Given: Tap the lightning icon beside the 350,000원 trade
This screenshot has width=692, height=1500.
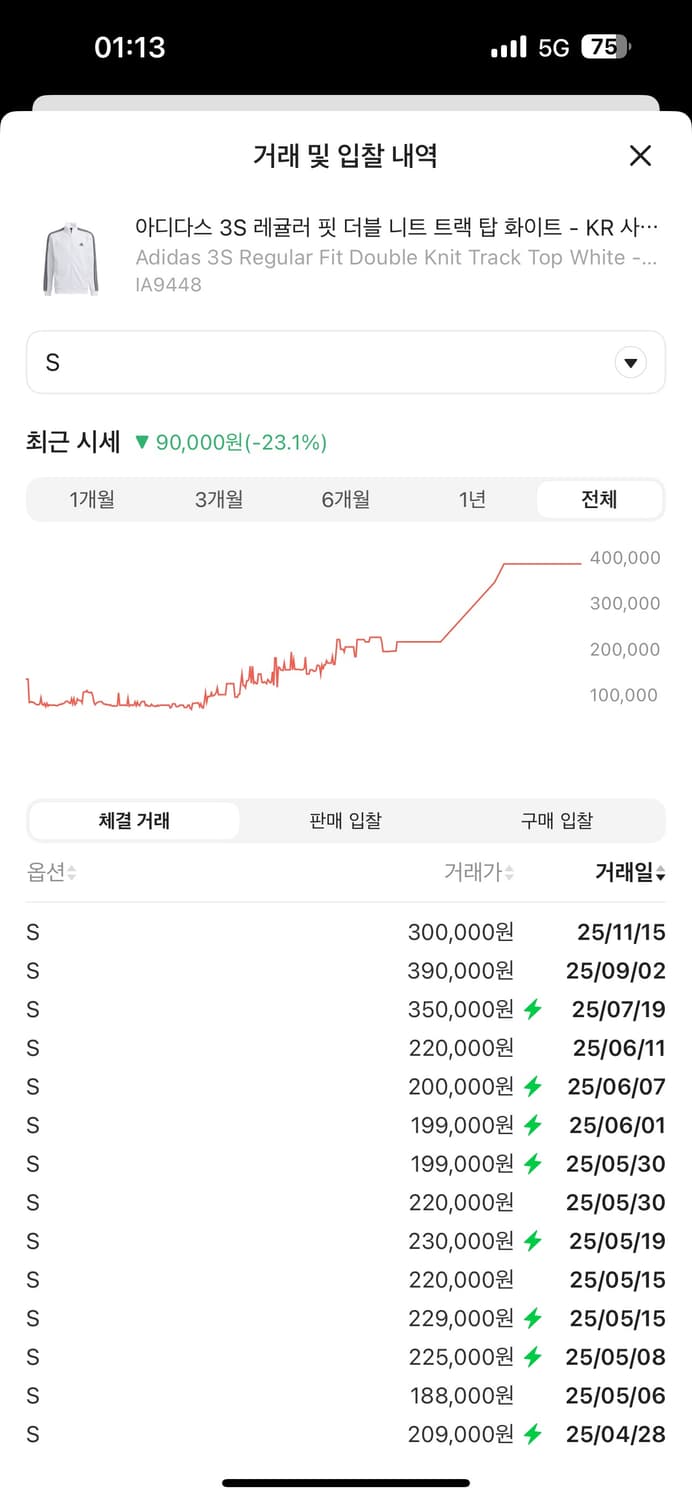Looking at the screenshot, I should point(531,1009).
